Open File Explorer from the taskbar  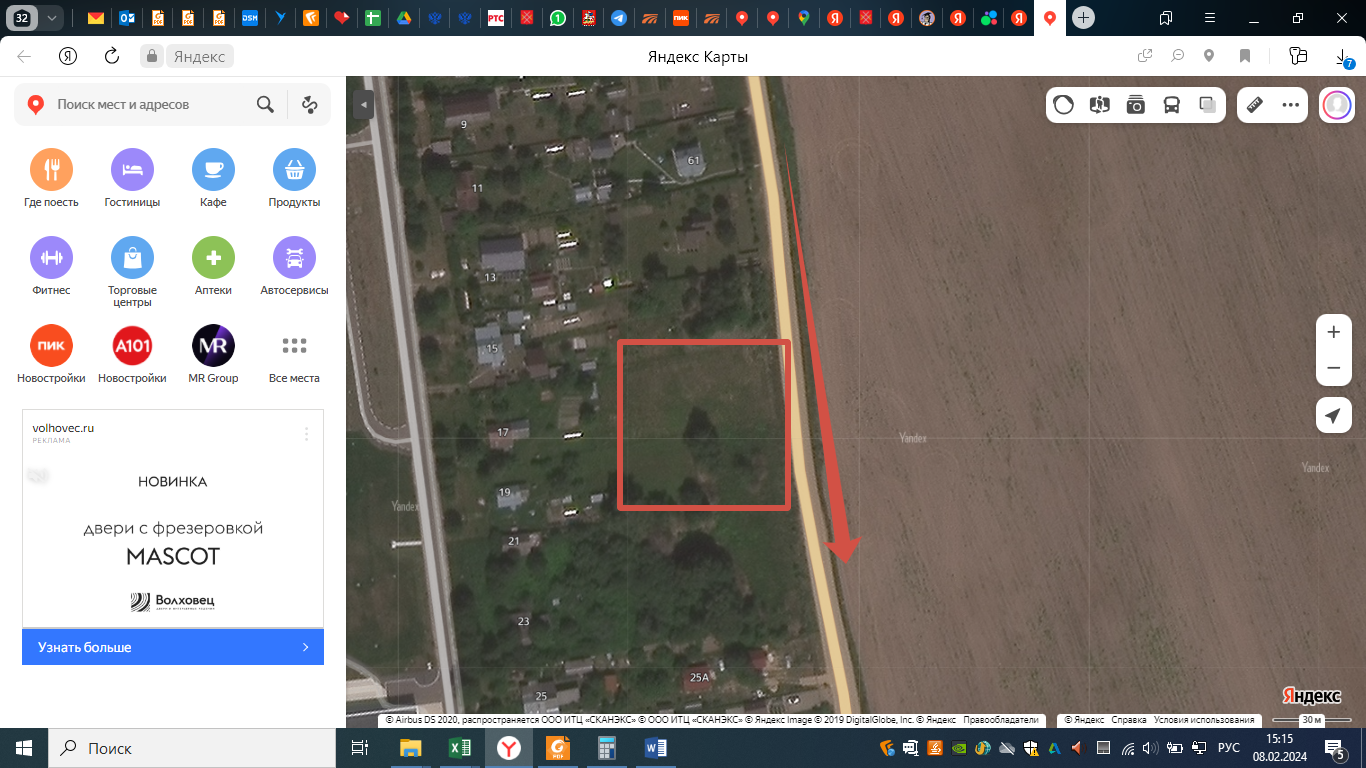click(411, 747)
